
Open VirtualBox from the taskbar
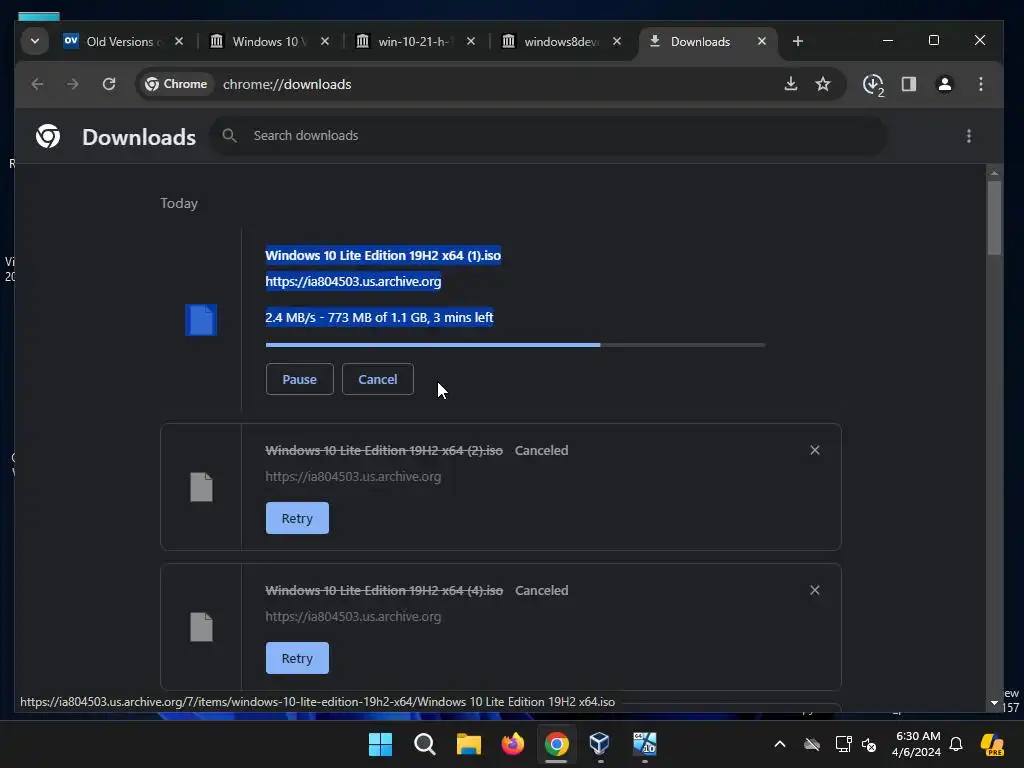(x=600, y=744)
